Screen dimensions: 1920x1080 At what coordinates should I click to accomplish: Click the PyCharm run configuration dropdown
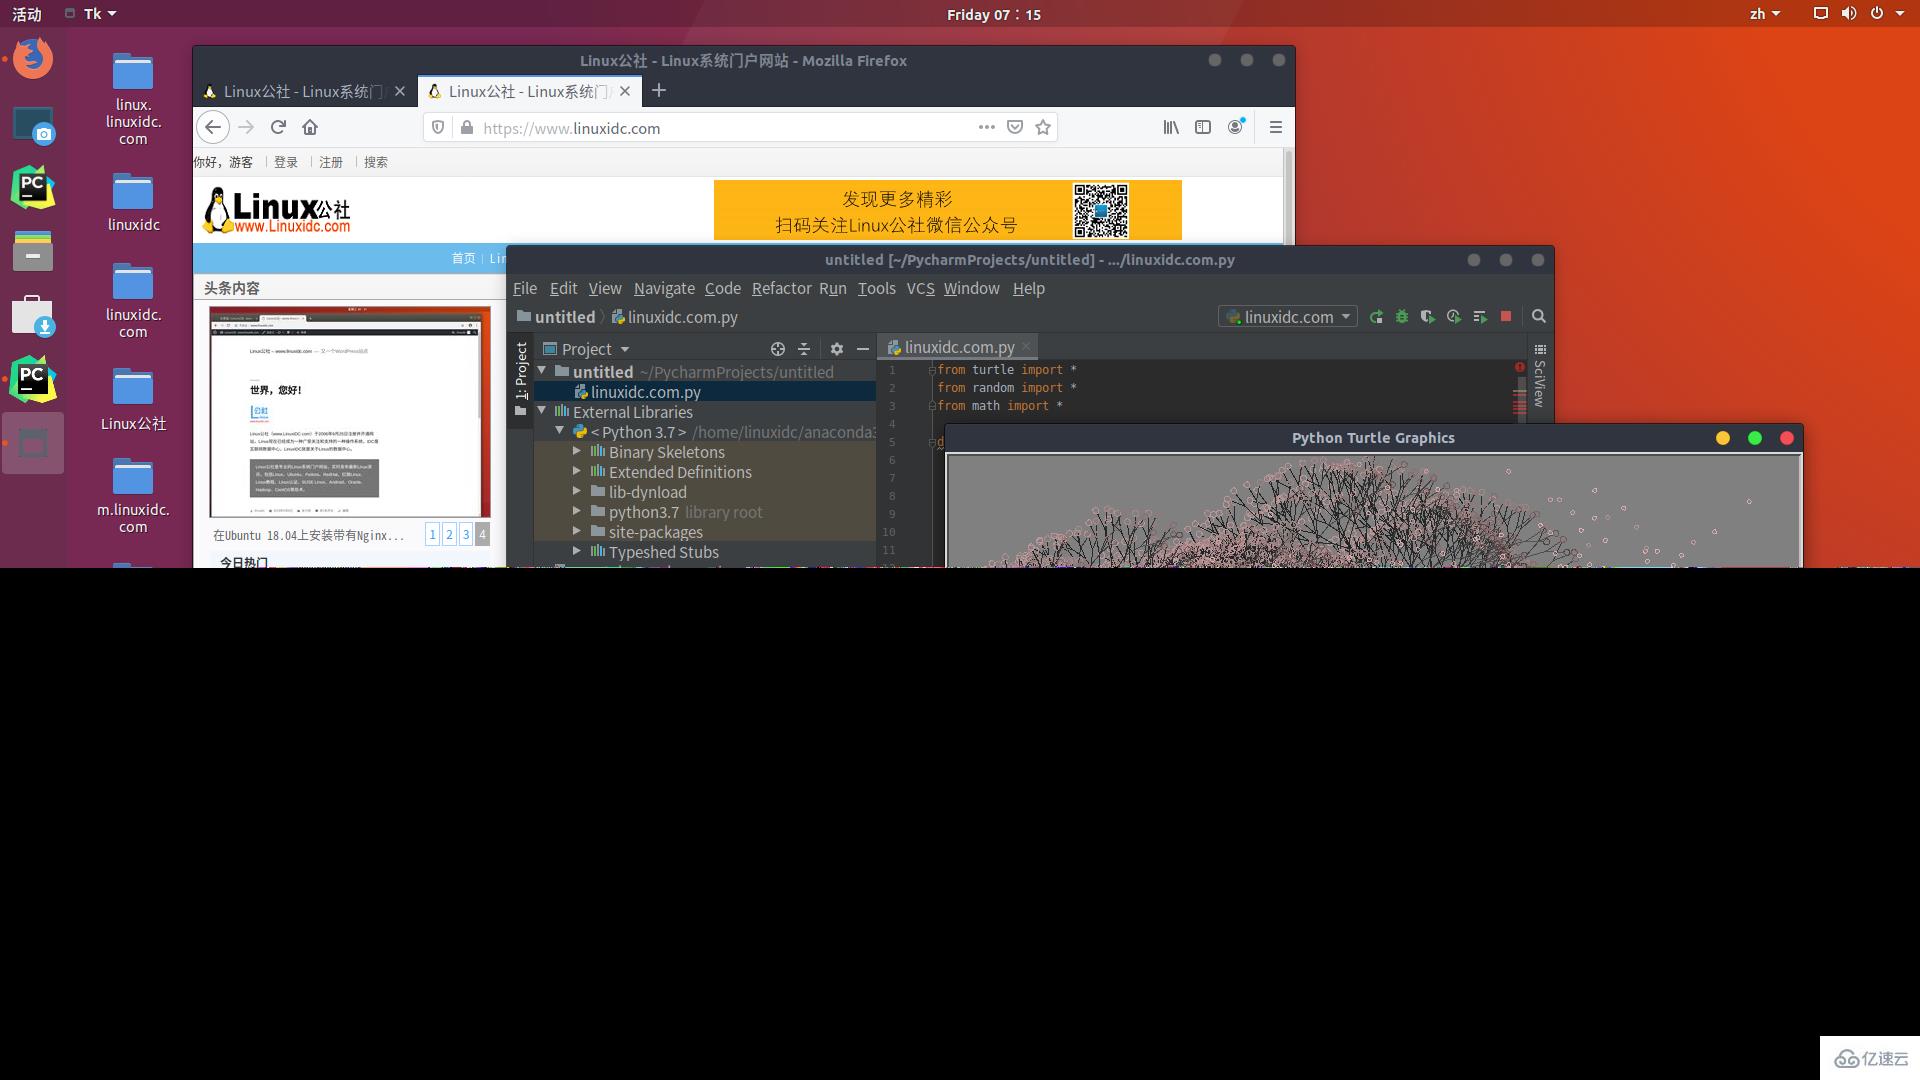1287,316
